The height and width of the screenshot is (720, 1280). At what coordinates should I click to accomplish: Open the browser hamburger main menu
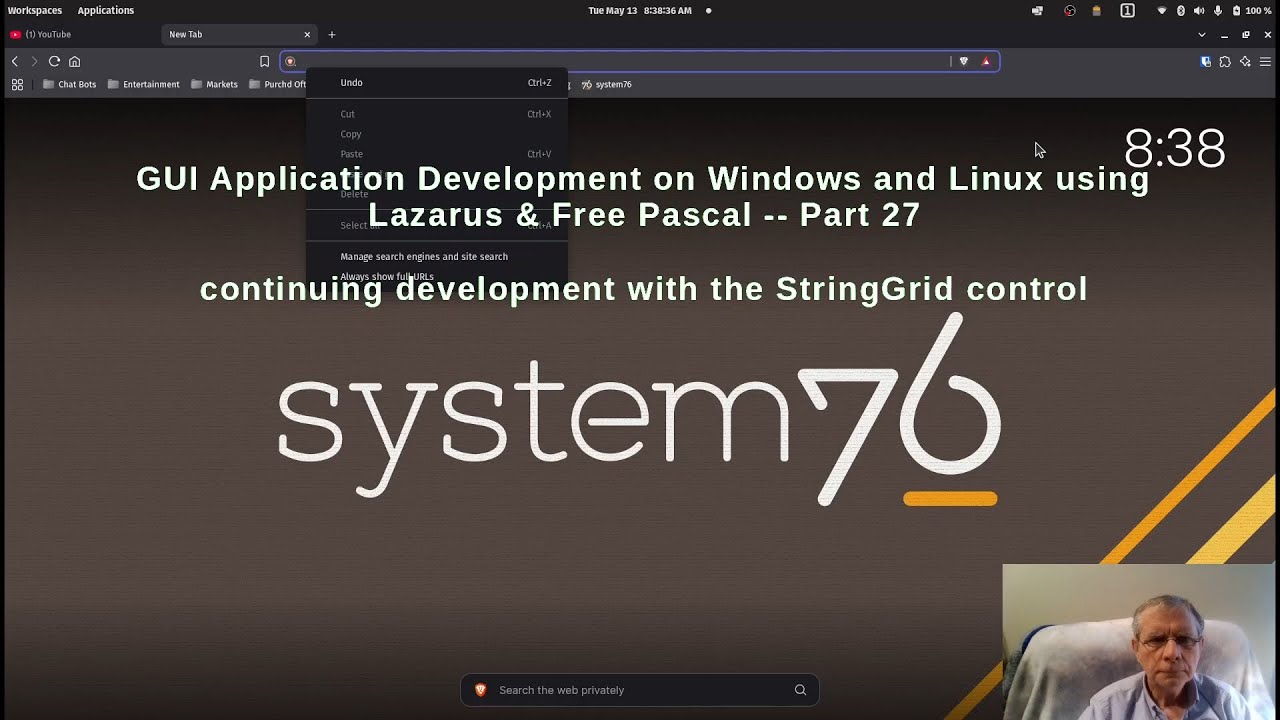click(1265, 61)
